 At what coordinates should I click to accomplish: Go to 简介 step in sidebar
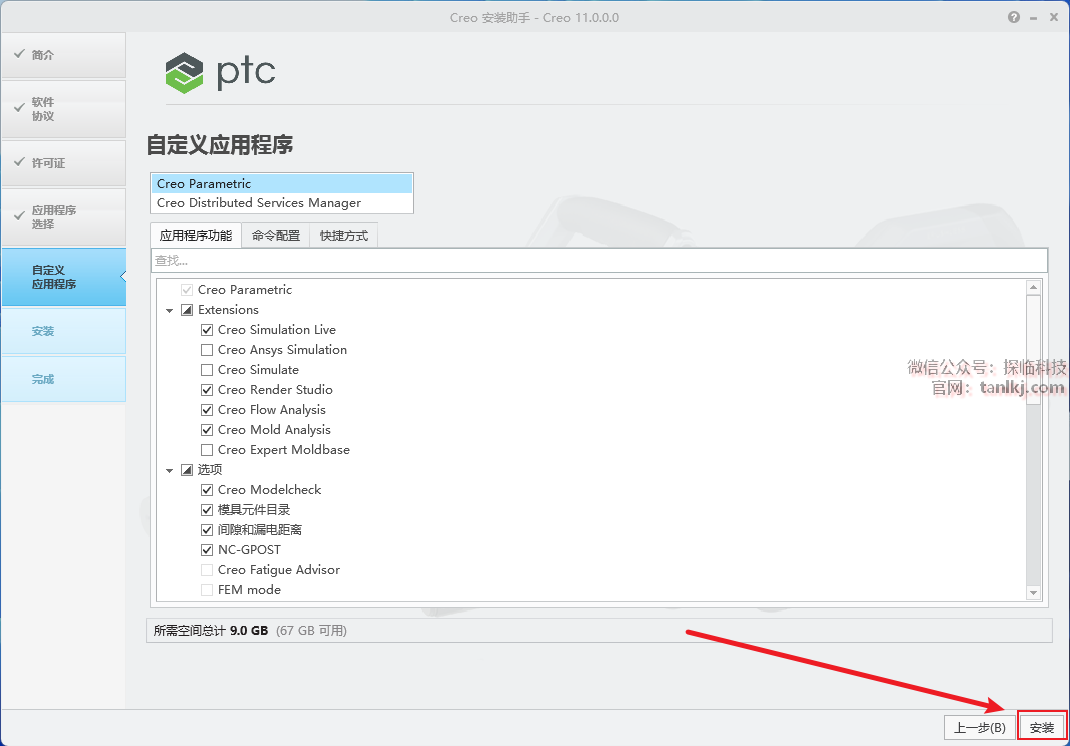pos(63,55)
